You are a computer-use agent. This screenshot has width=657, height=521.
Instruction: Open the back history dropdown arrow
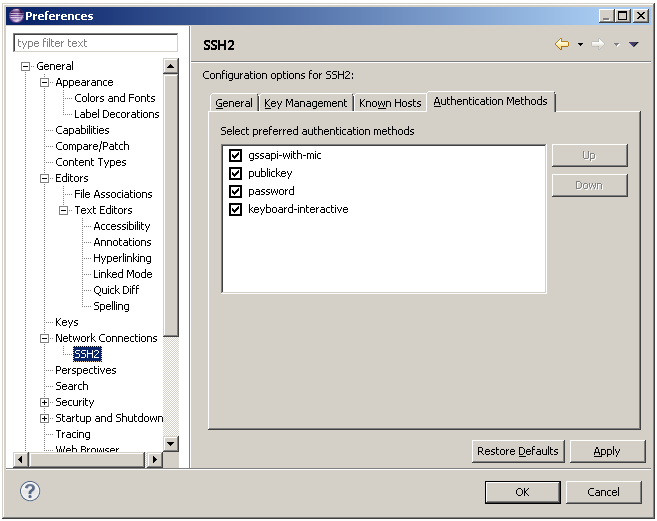(x=580, y=45)
